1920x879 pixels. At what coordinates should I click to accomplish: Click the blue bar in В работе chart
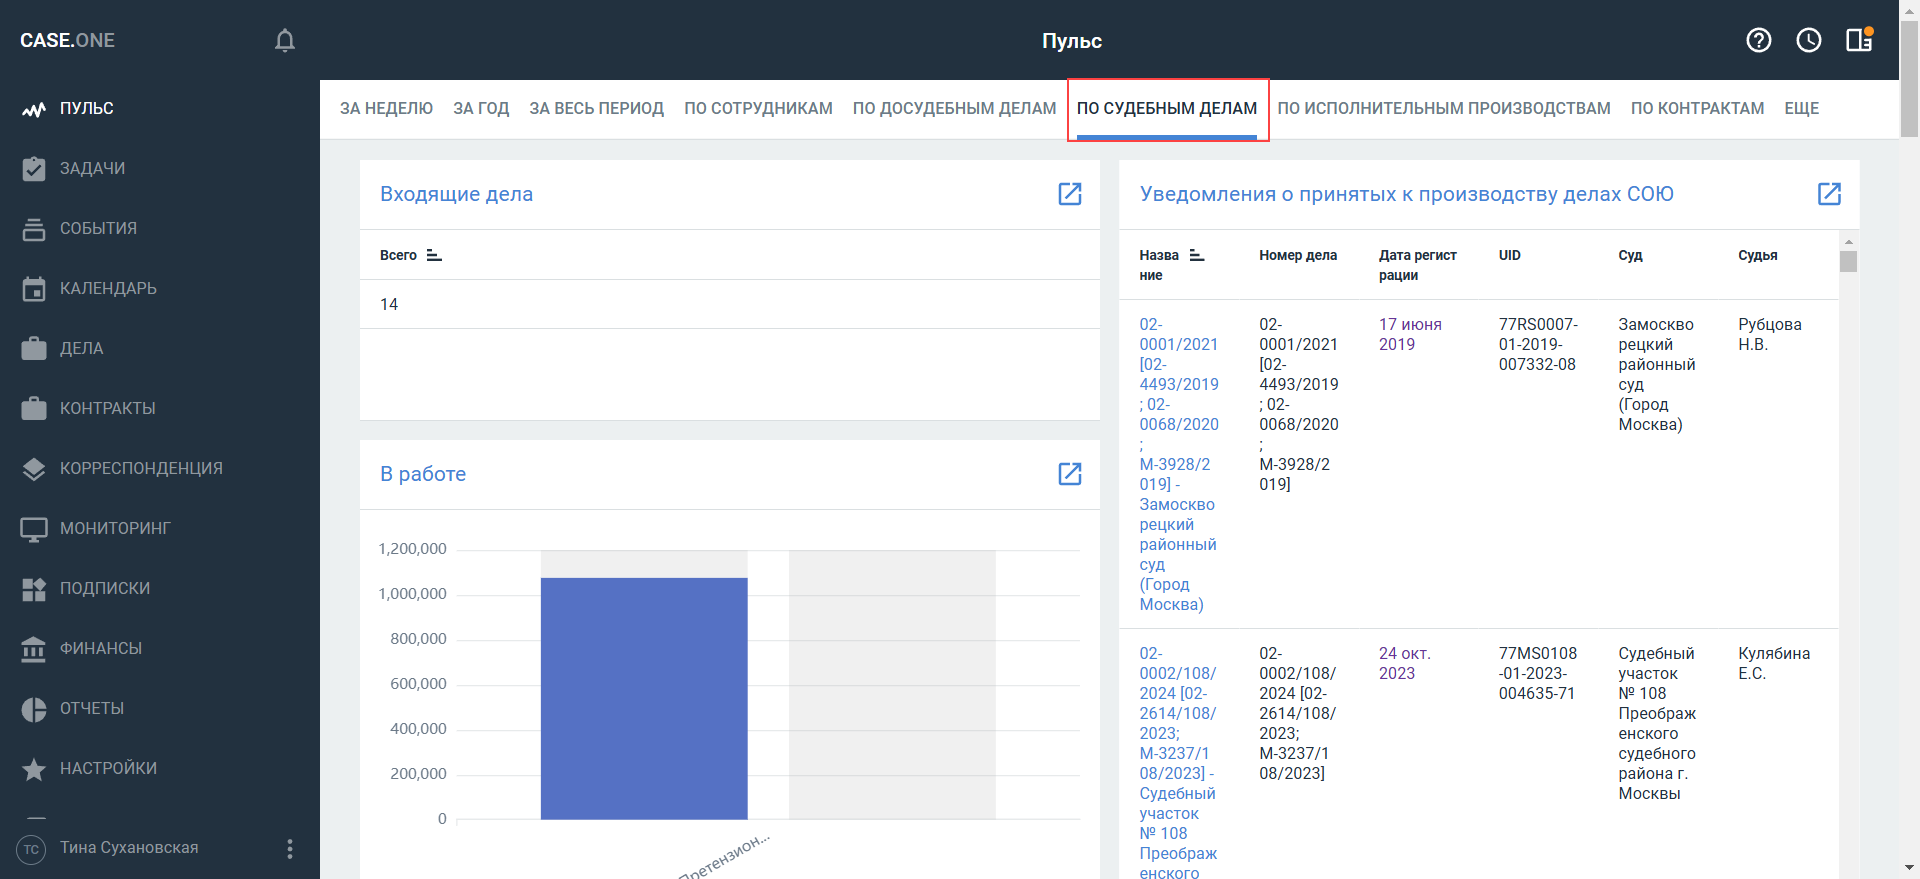tap(644, 698)
